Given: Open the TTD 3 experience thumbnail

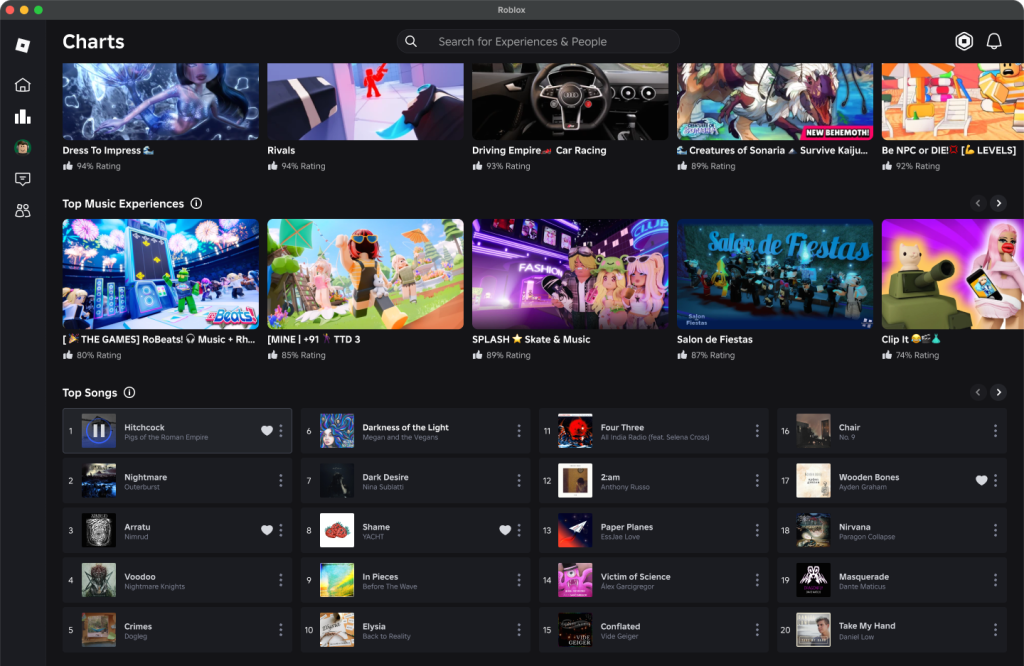Looking at the screenshot, I should click(x=365, y=274).
